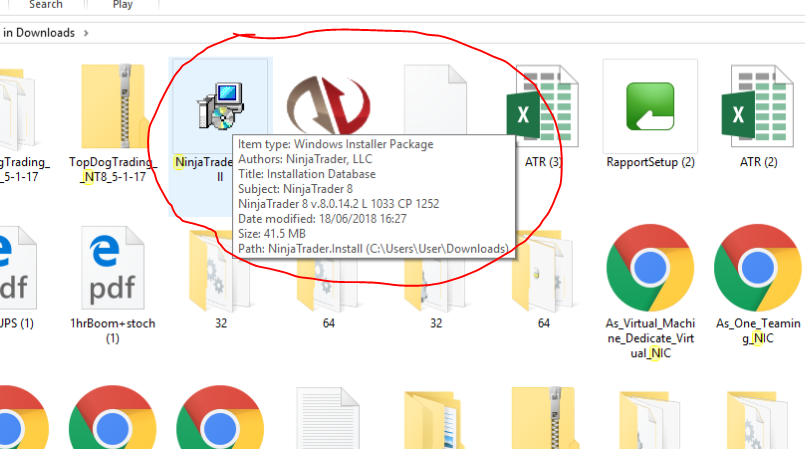805x449 pixels.
Task: Select the As_Virtual_Machine_Dedicate_Virtual_NIC Chrome icon
Action: pyautogui.click(x=650, y=268)
